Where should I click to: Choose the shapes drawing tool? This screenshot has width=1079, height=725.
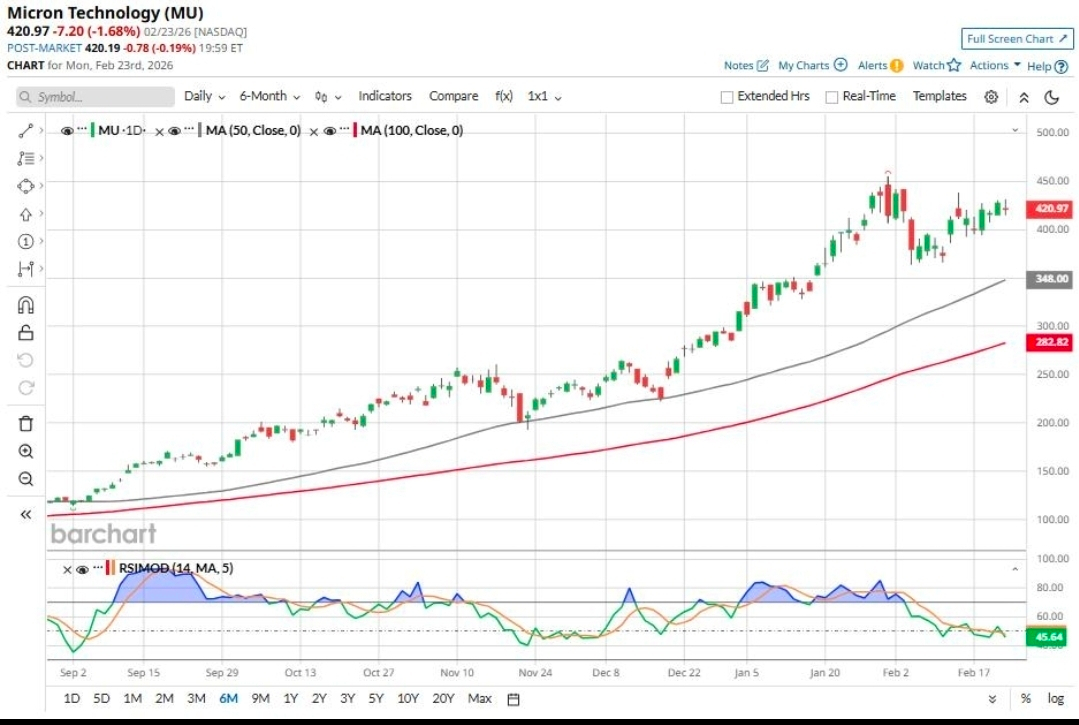pyautogui.click(x=25, y=186)
